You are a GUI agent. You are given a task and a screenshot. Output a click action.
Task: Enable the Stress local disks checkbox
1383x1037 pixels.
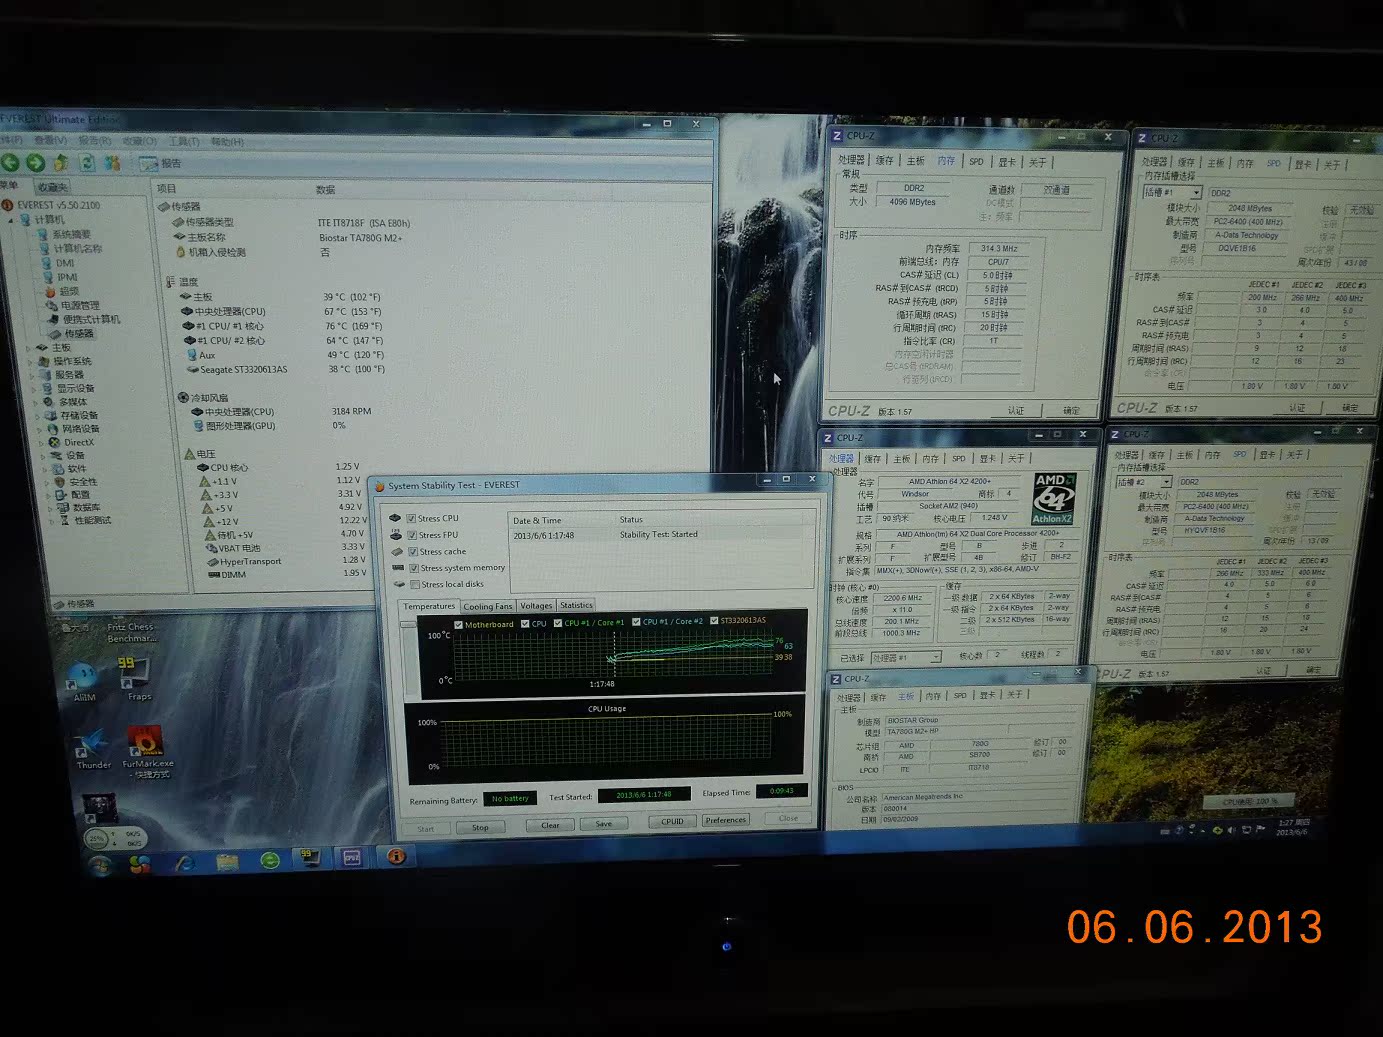[414, 584]
